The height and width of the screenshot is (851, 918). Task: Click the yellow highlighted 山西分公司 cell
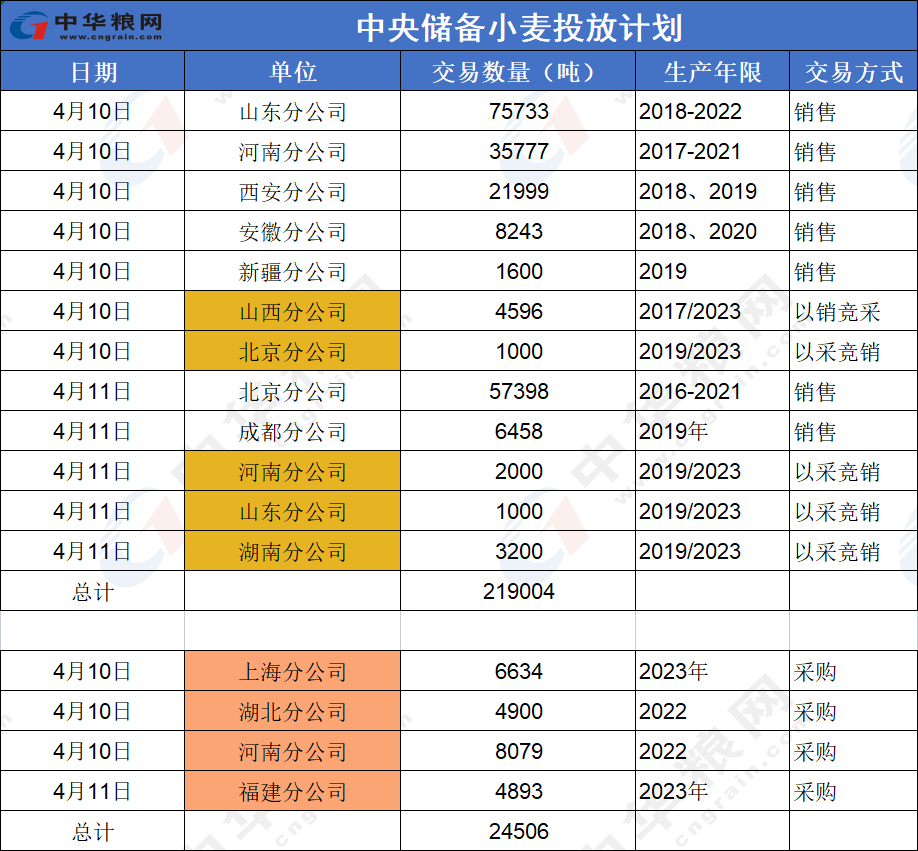coord(292,312)
